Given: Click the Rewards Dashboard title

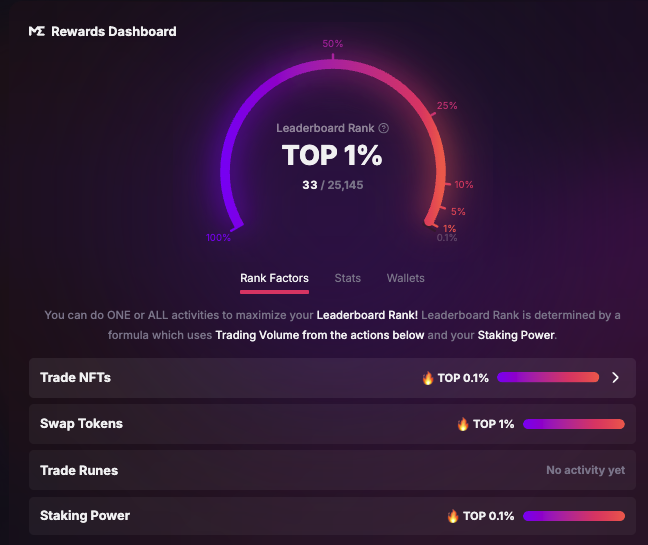Looking at the screenshot, I should click(114, 31).
